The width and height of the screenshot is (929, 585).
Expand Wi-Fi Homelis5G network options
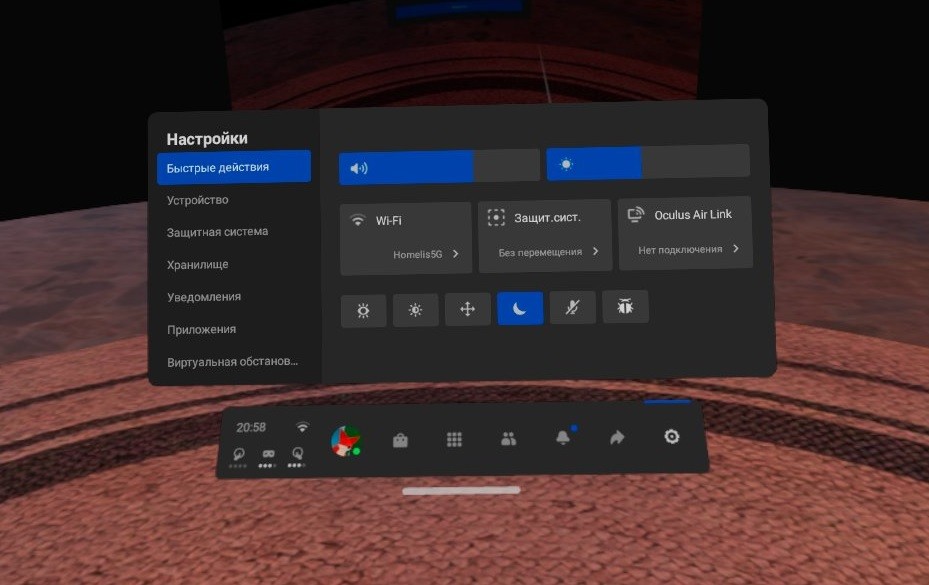[x=406, y=238]
